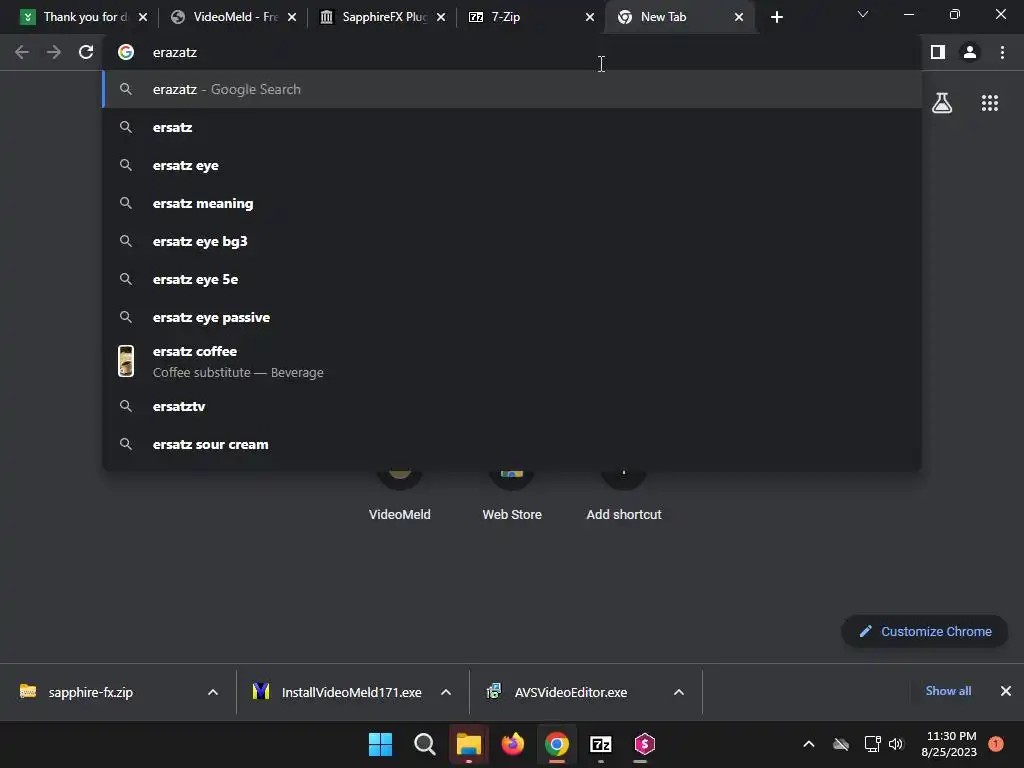Switch to the SapphireFX Plug tab
Viewport: 1024px width, 768px height.
coord(381,17)
